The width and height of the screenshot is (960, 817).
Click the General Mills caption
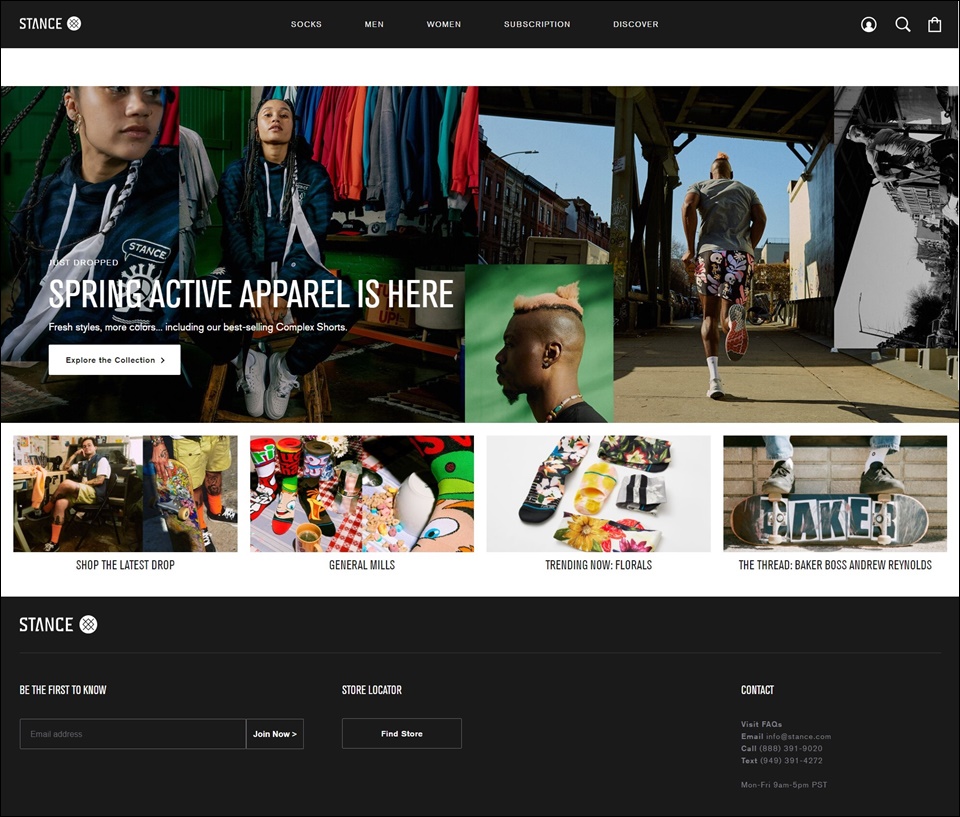[x=362, y=565]
